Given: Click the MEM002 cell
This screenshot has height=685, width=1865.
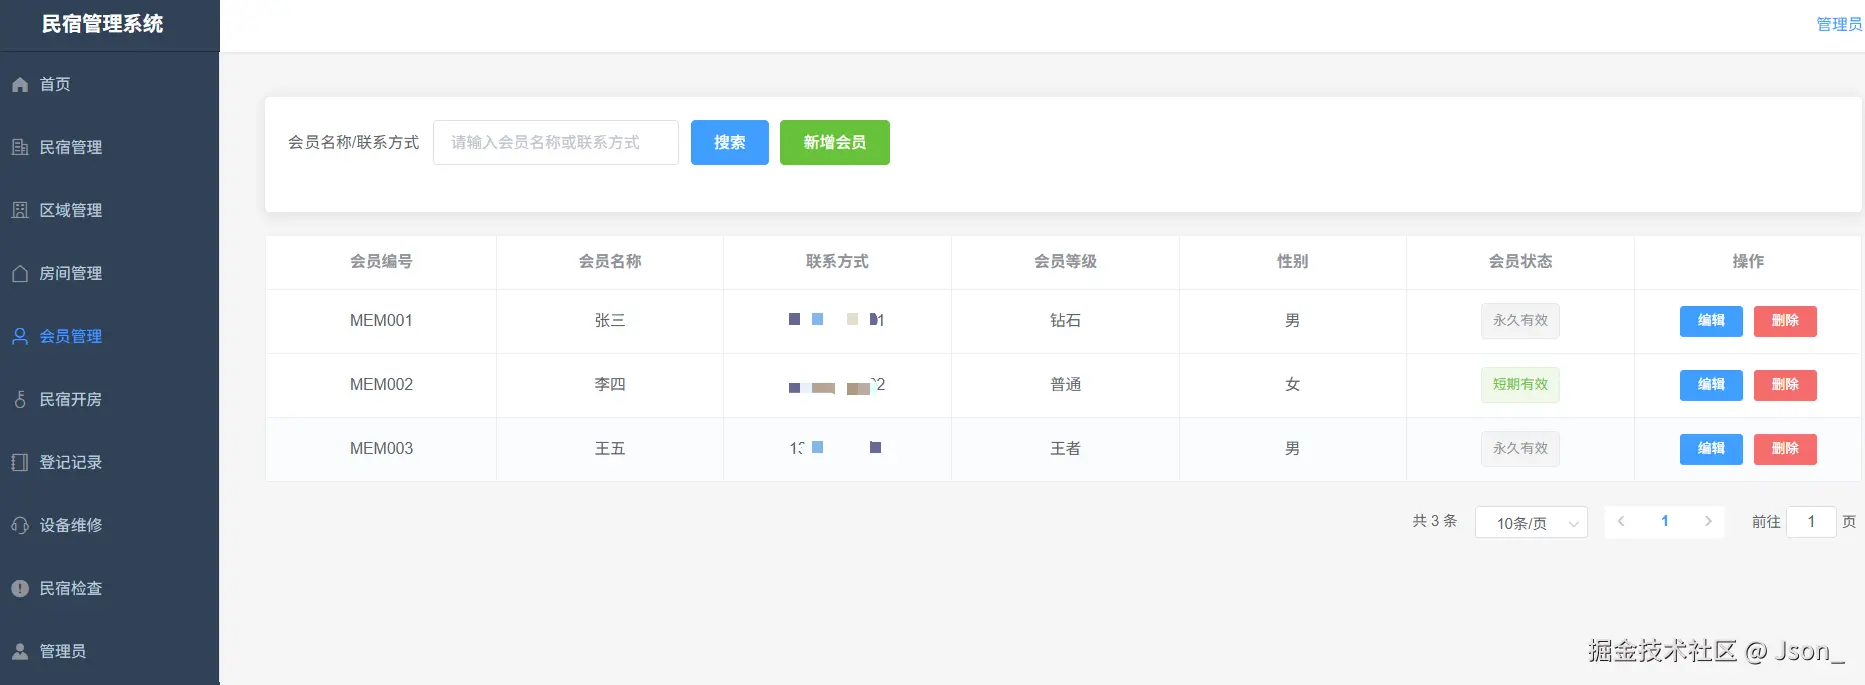Looking at the screenshot, I should pos(381,385).
